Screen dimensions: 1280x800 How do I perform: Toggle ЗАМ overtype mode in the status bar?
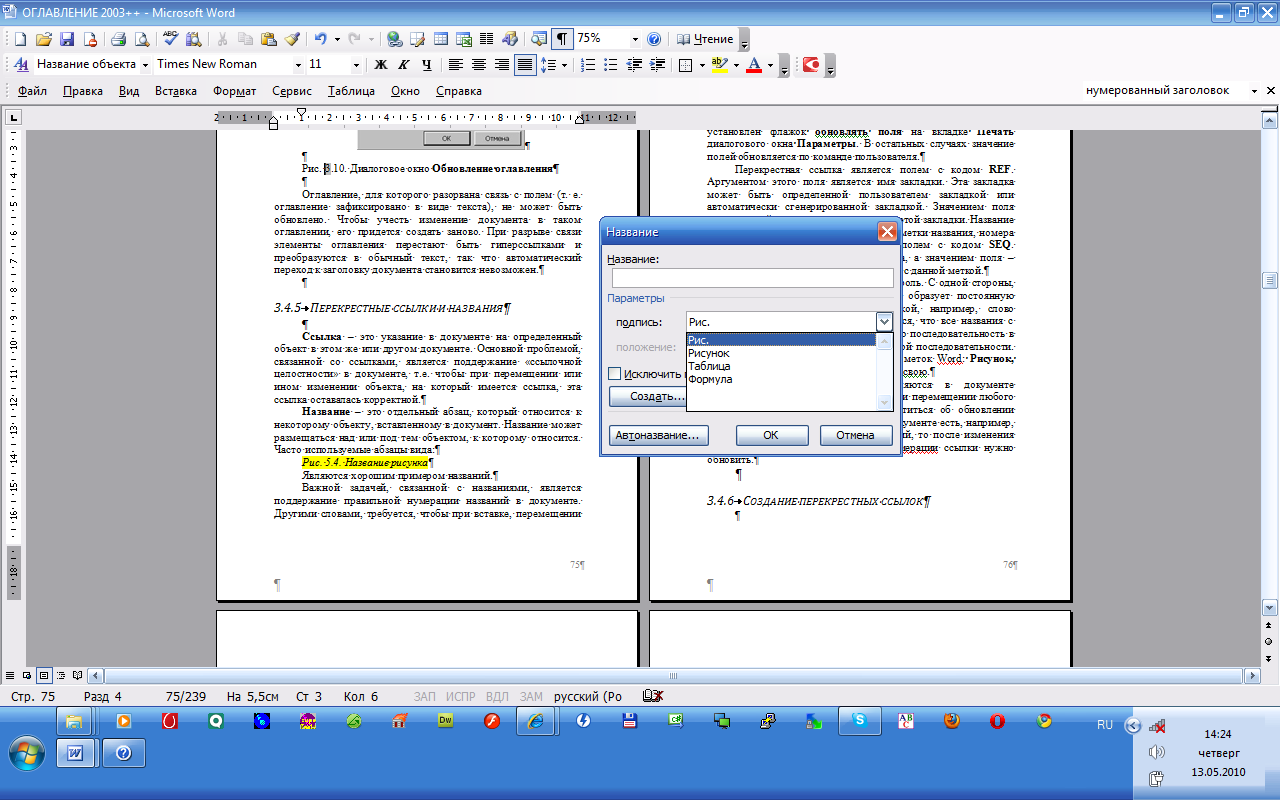pos(531,696)
